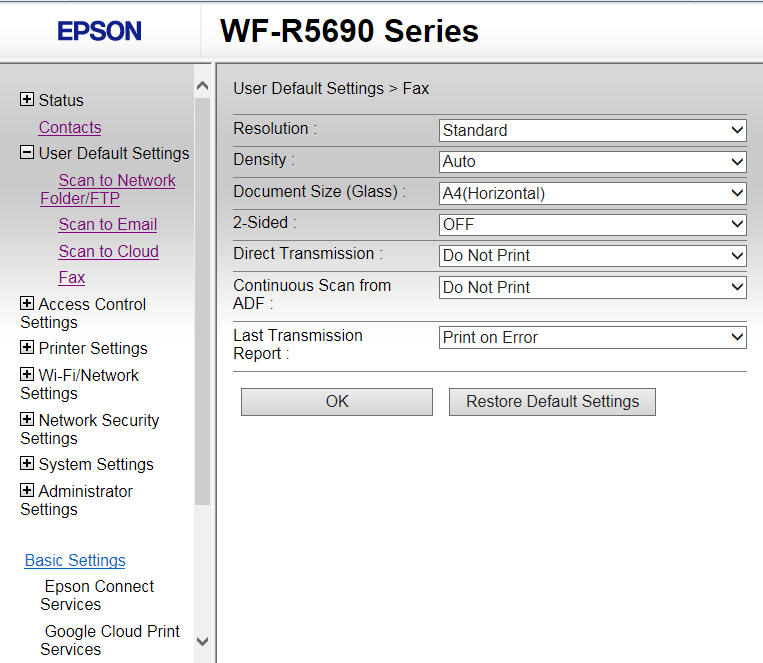Viewport: 763px width, 663px height.
Task: Click WF-R5690 Series title
Action: click(349, 31)
